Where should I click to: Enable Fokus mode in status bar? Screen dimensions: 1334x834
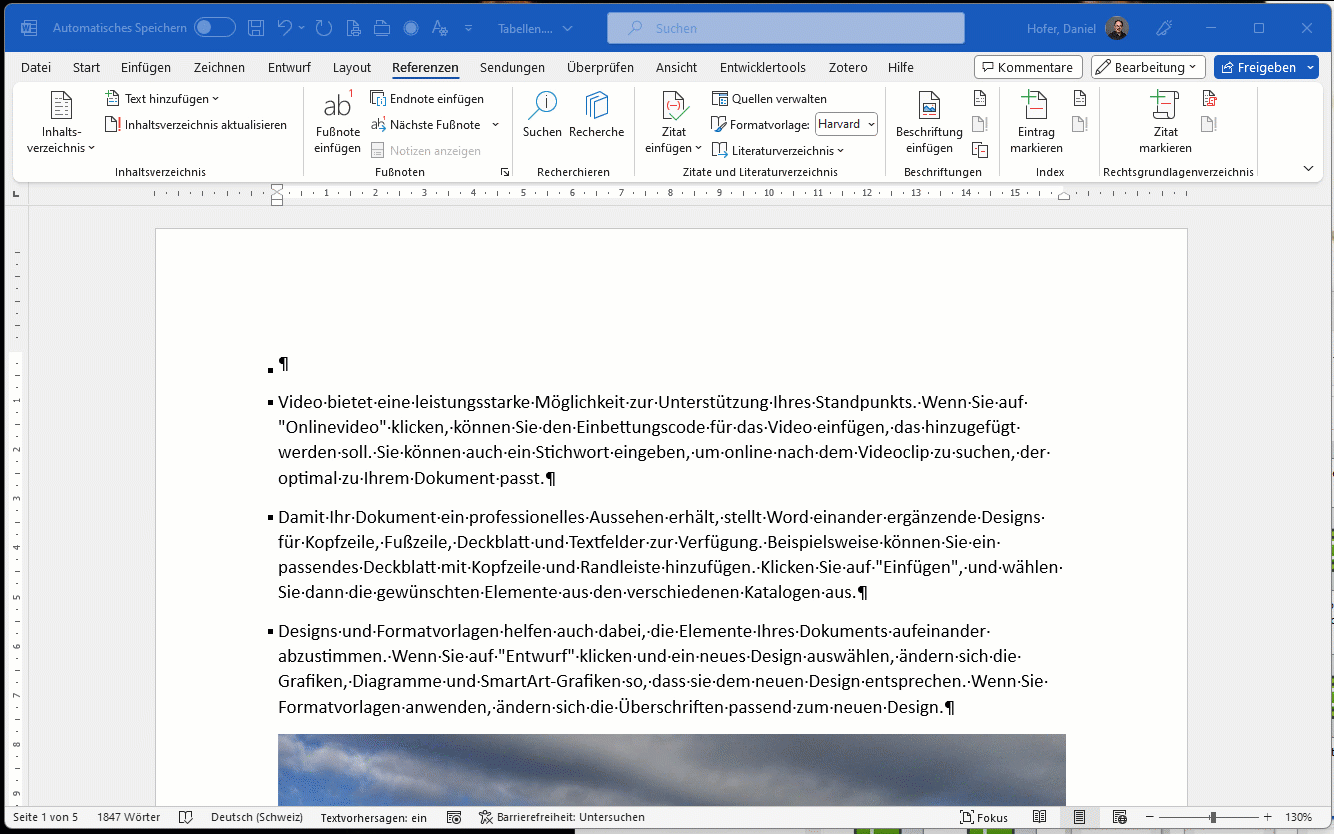[984, 817]
